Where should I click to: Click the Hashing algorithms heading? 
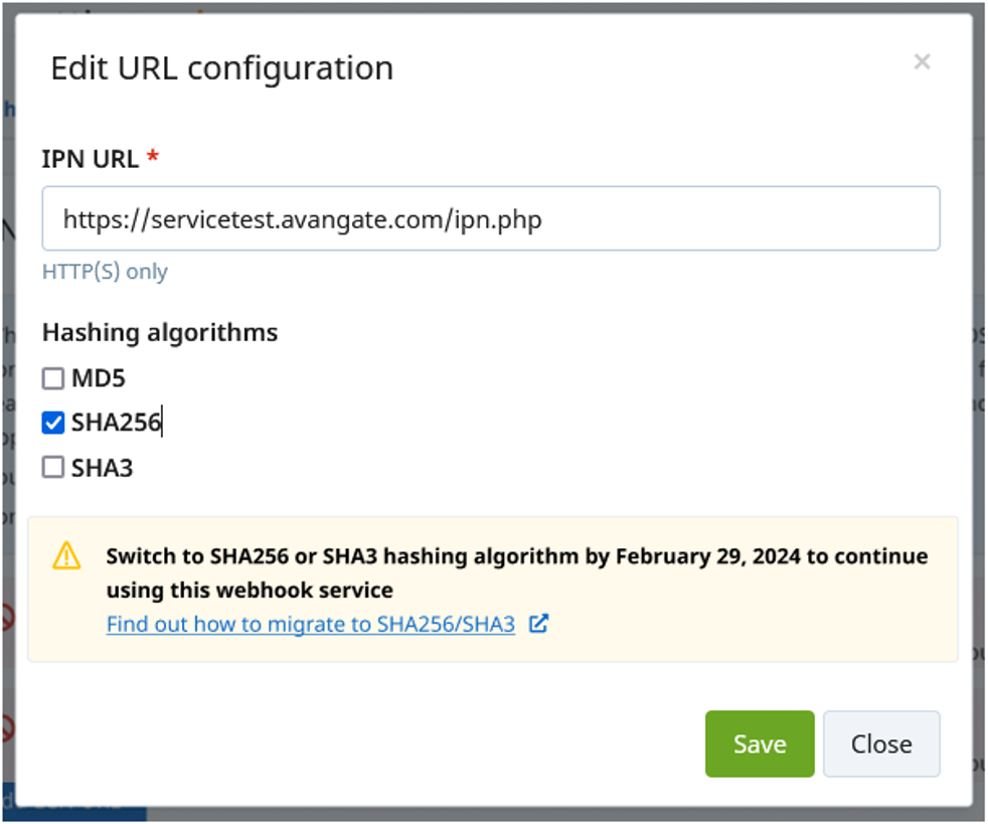pos(160,333)
